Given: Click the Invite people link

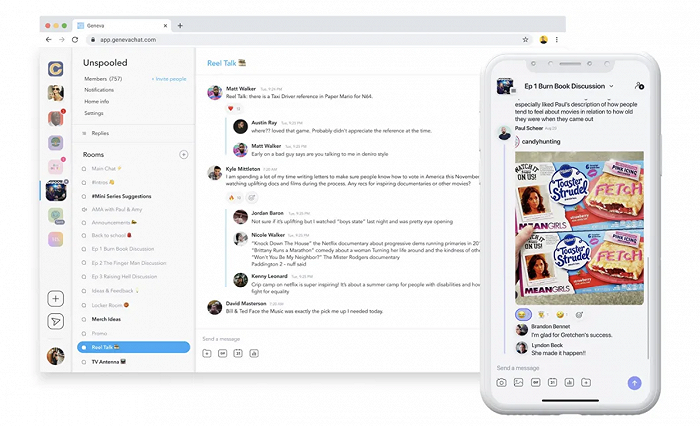Looking at the screenshot, I should coord(169,79).
